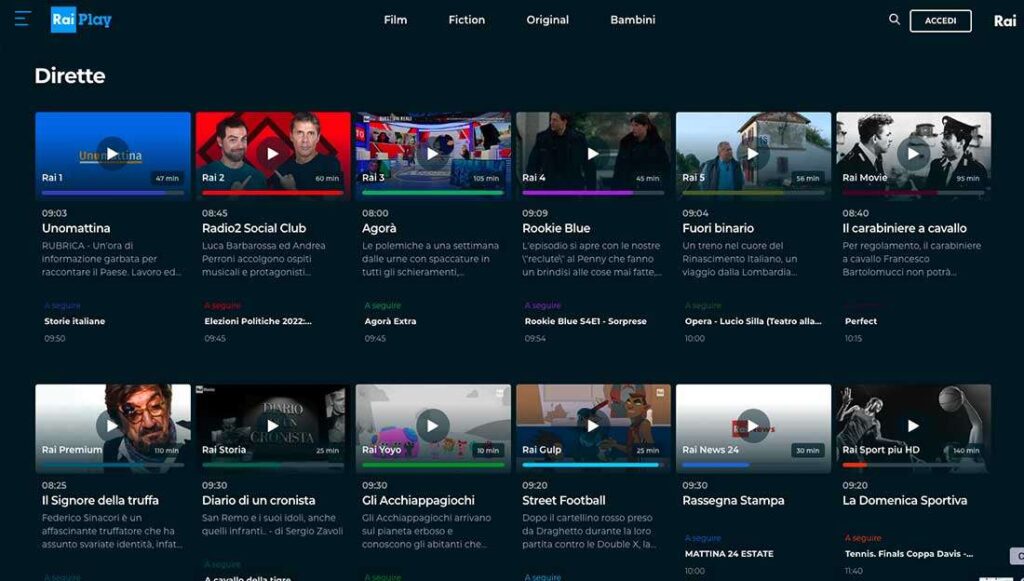The height and width of the screenshot is (581, 1024).
Task: Play Rai Gulp Street Football stream
Action: click(593, 426)
